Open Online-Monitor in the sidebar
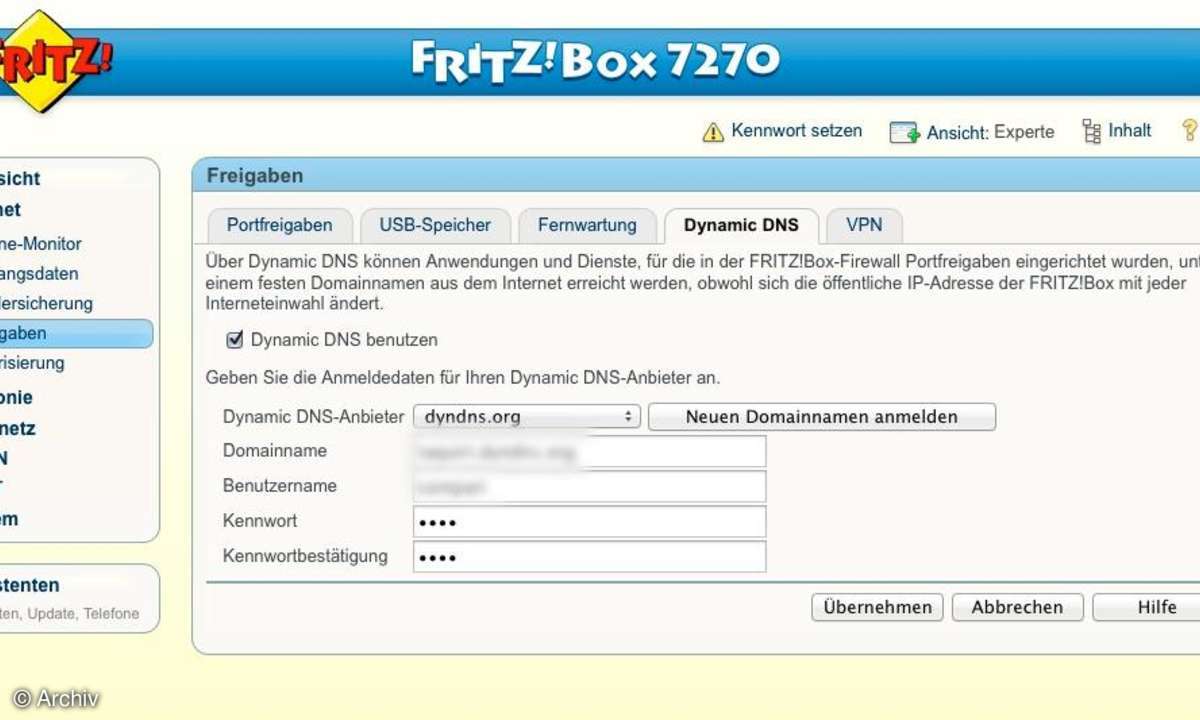Viewport: 1200px width, 720px height. 41,243
